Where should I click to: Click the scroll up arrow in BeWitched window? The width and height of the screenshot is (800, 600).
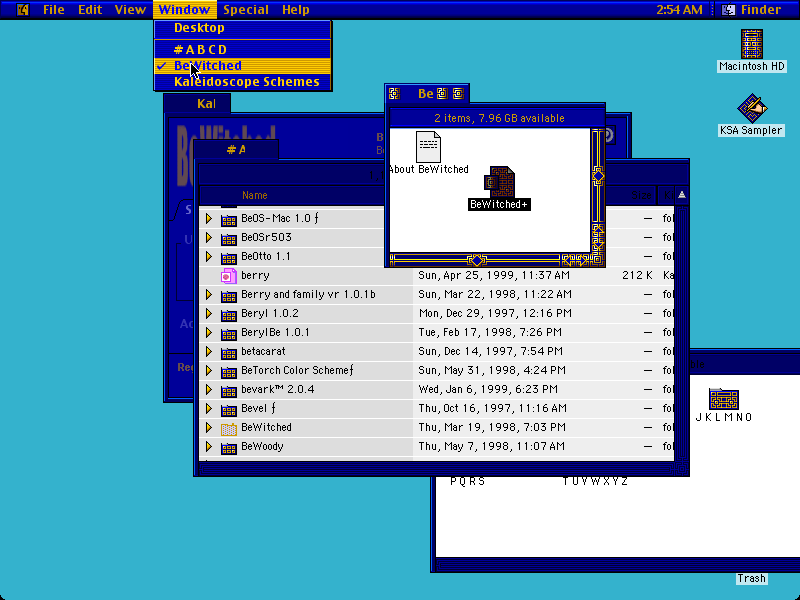598,232
